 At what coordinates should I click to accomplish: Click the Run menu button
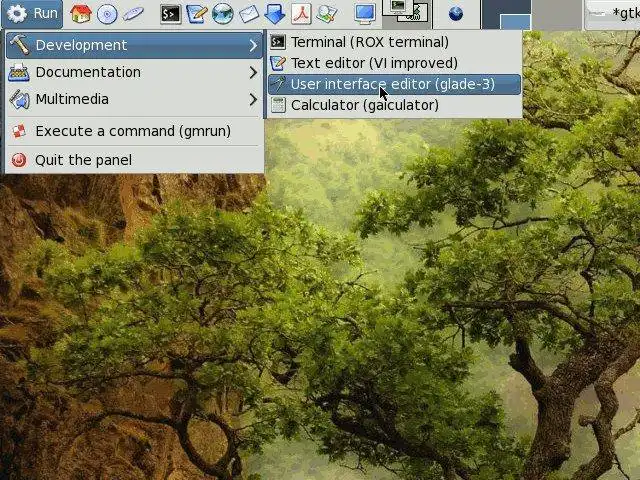32,13
